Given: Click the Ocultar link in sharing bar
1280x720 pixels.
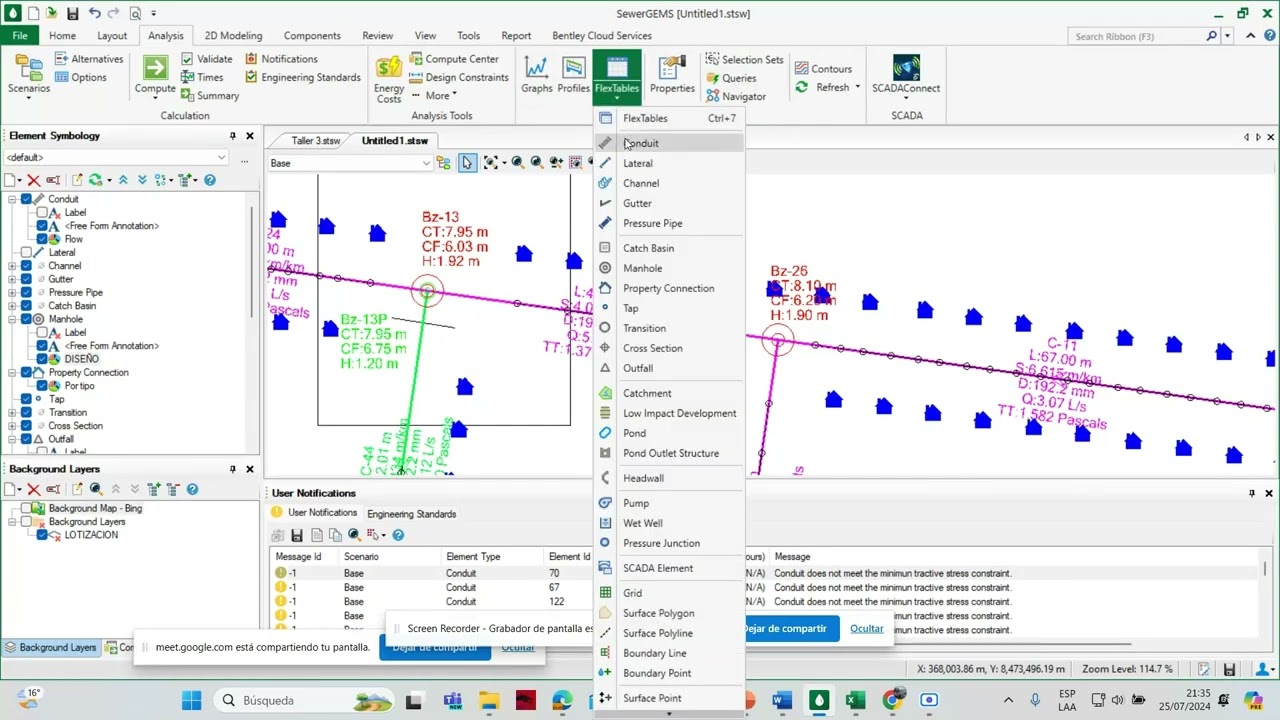Looking at the screenshot, I should pyautogui.click(x=867, y=628).
